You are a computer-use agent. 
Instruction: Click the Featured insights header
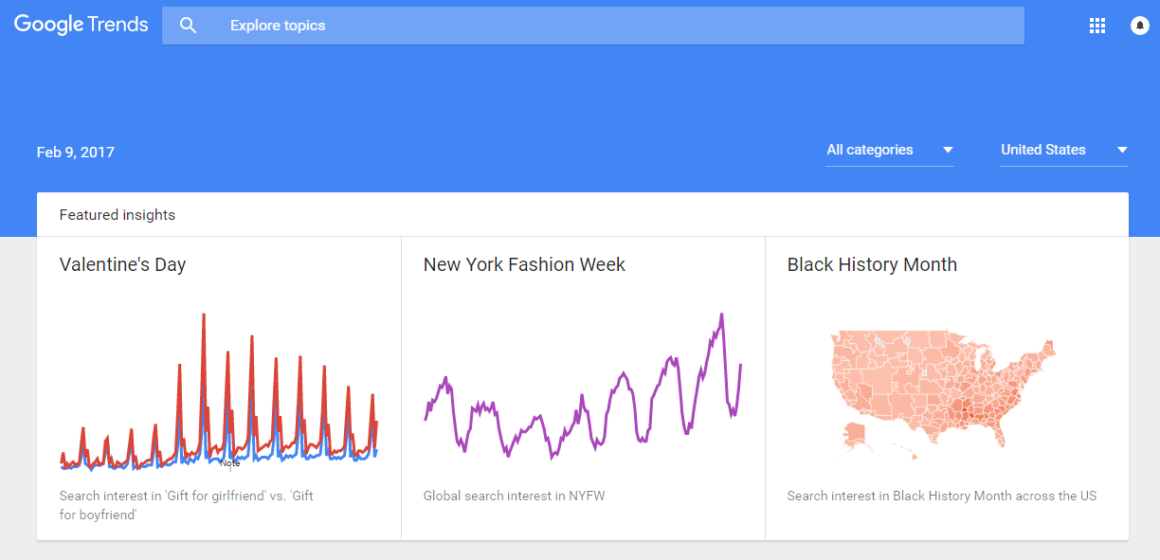coord(117,215)
